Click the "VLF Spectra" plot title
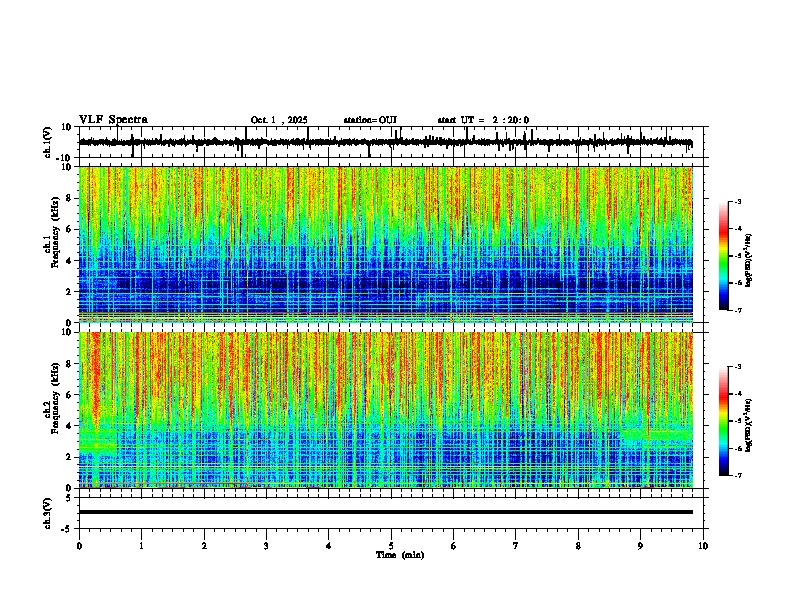The width and height of the screenshot is (792, 612). (113, 120)
